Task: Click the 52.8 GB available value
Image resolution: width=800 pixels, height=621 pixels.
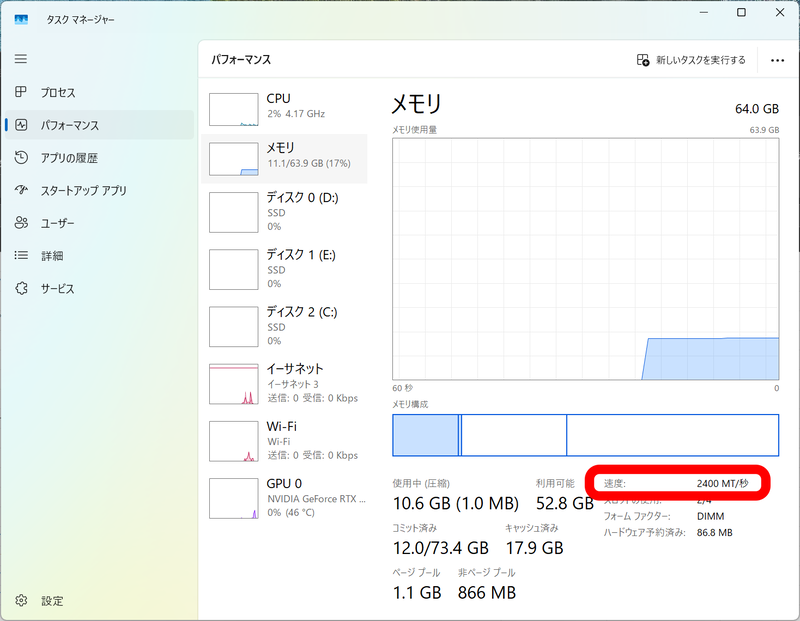Action: click(x=565, y=503)
